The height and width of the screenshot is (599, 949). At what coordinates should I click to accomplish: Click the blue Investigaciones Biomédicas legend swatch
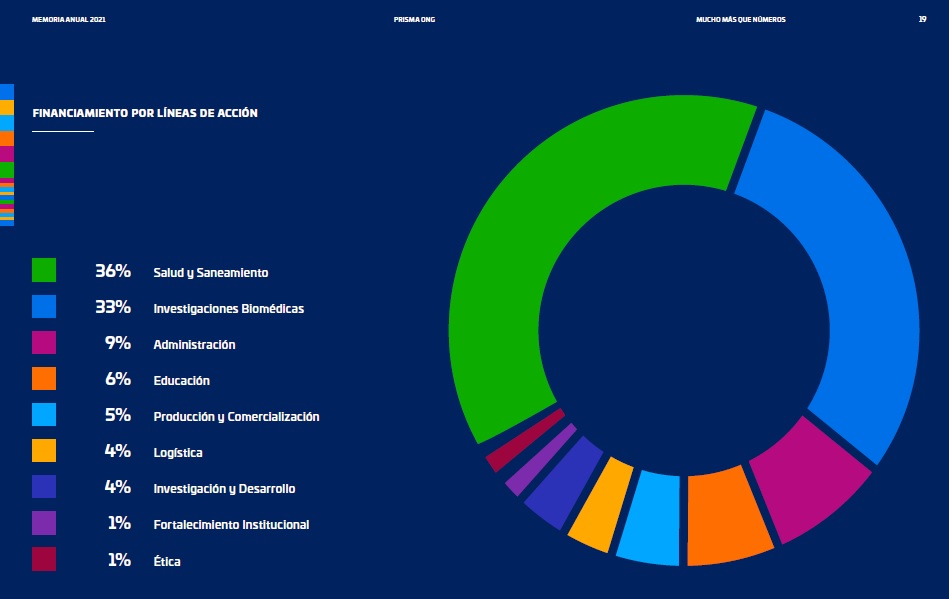[x=44, y=307]
